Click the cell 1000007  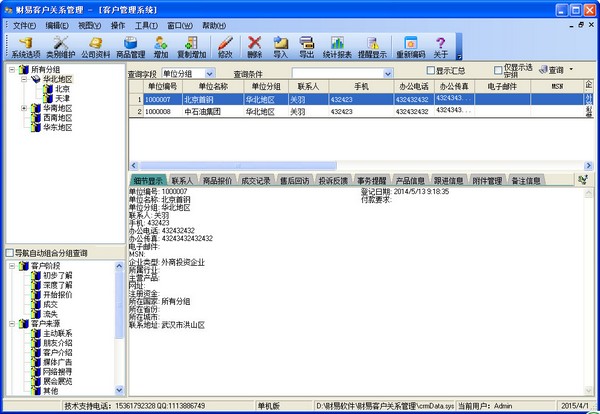click(x=163, y=99)
